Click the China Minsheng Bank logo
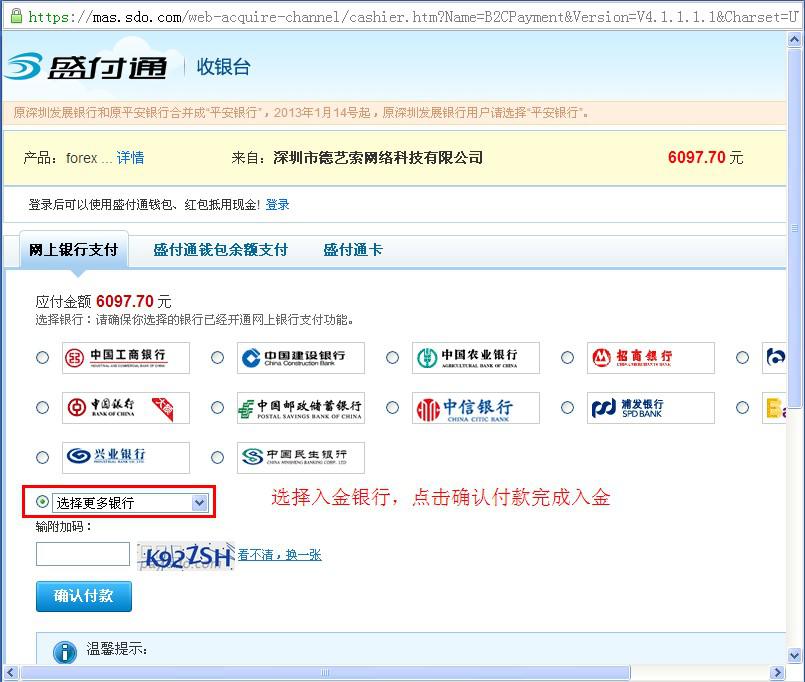Viewport: 805px width, 682px height. point(301,458)
